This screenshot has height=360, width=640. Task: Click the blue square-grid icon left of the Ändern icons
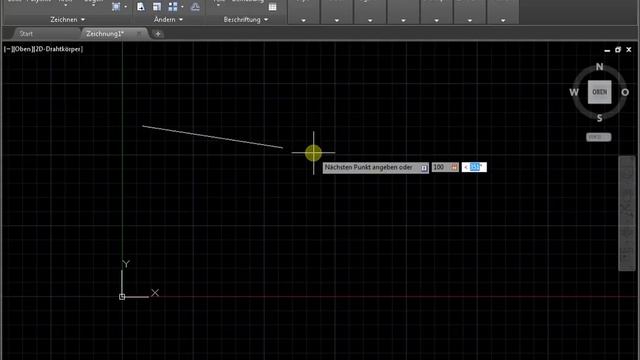(116, 7)
